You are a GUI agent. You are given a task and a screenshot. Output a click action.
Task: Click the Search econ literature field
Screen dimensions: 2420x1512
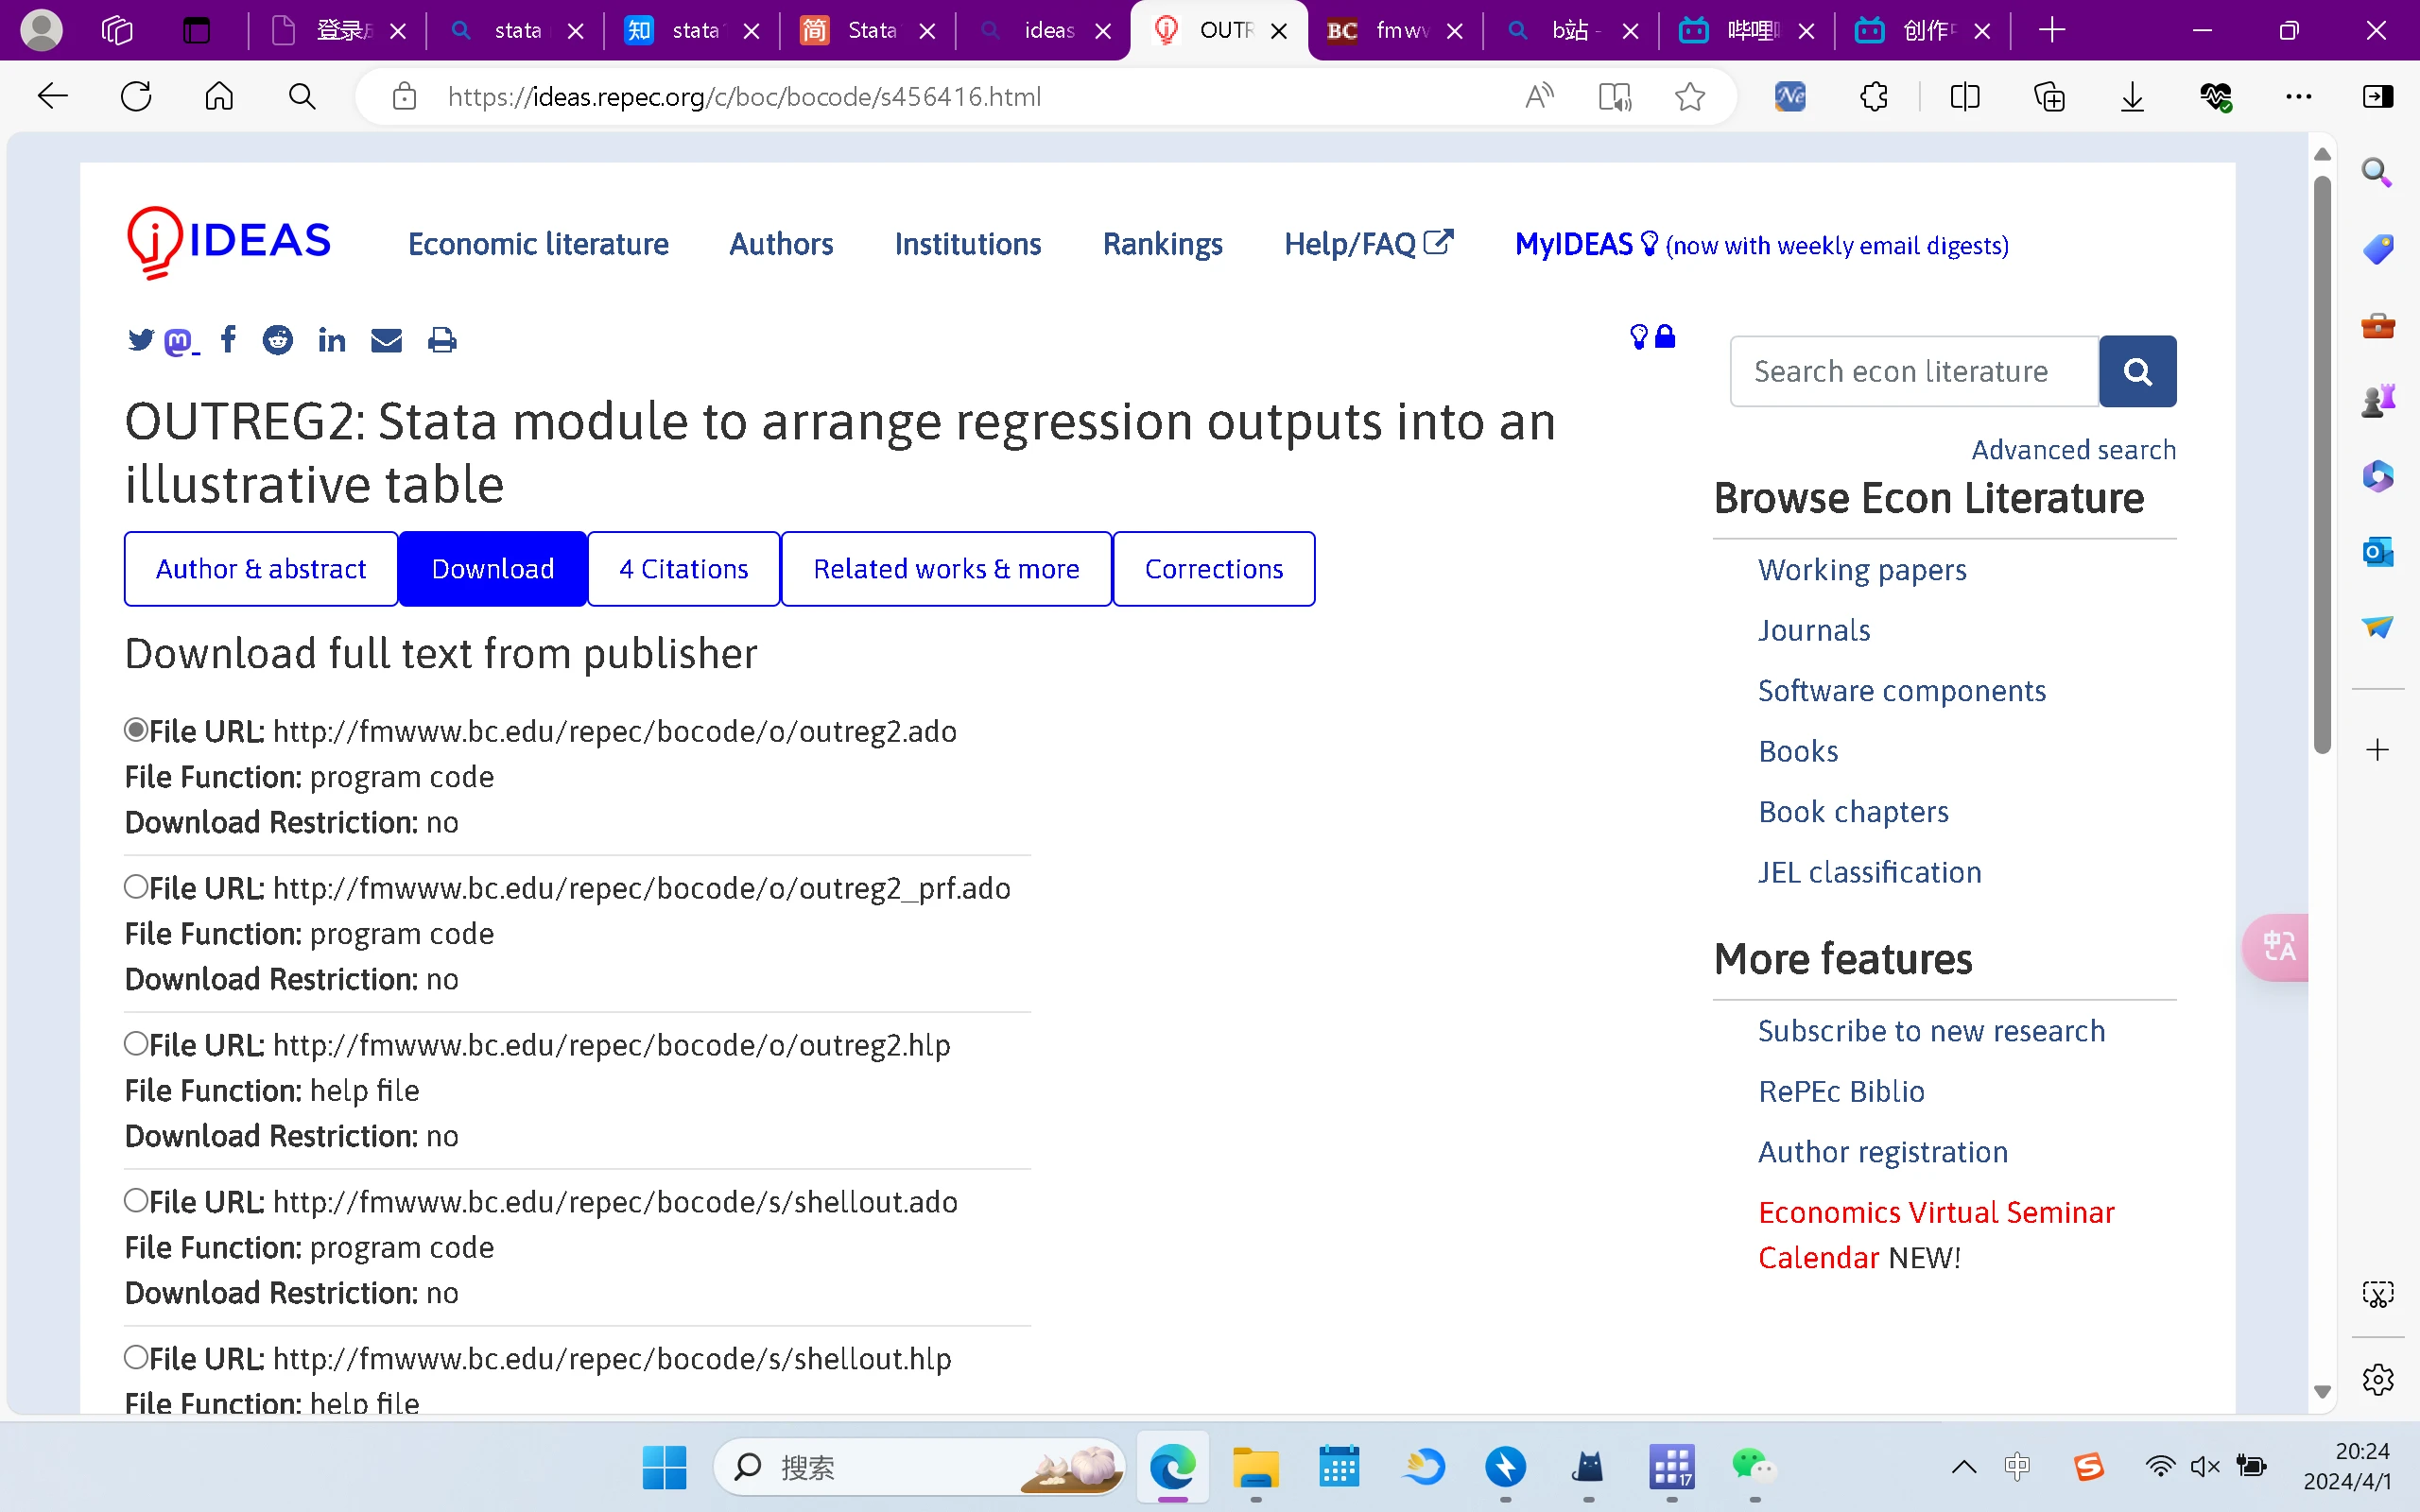[1914, 371]
